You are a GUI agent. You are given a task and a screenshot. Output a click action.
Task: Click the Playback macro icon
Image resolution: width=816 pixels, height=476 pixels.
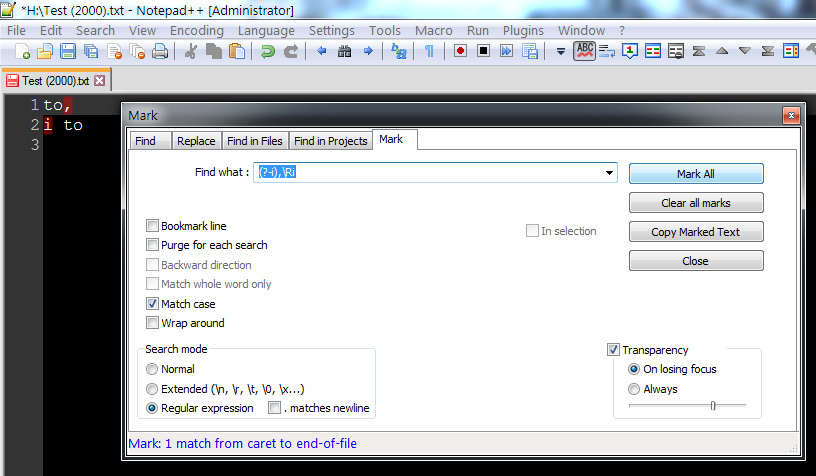pos(506,51)
